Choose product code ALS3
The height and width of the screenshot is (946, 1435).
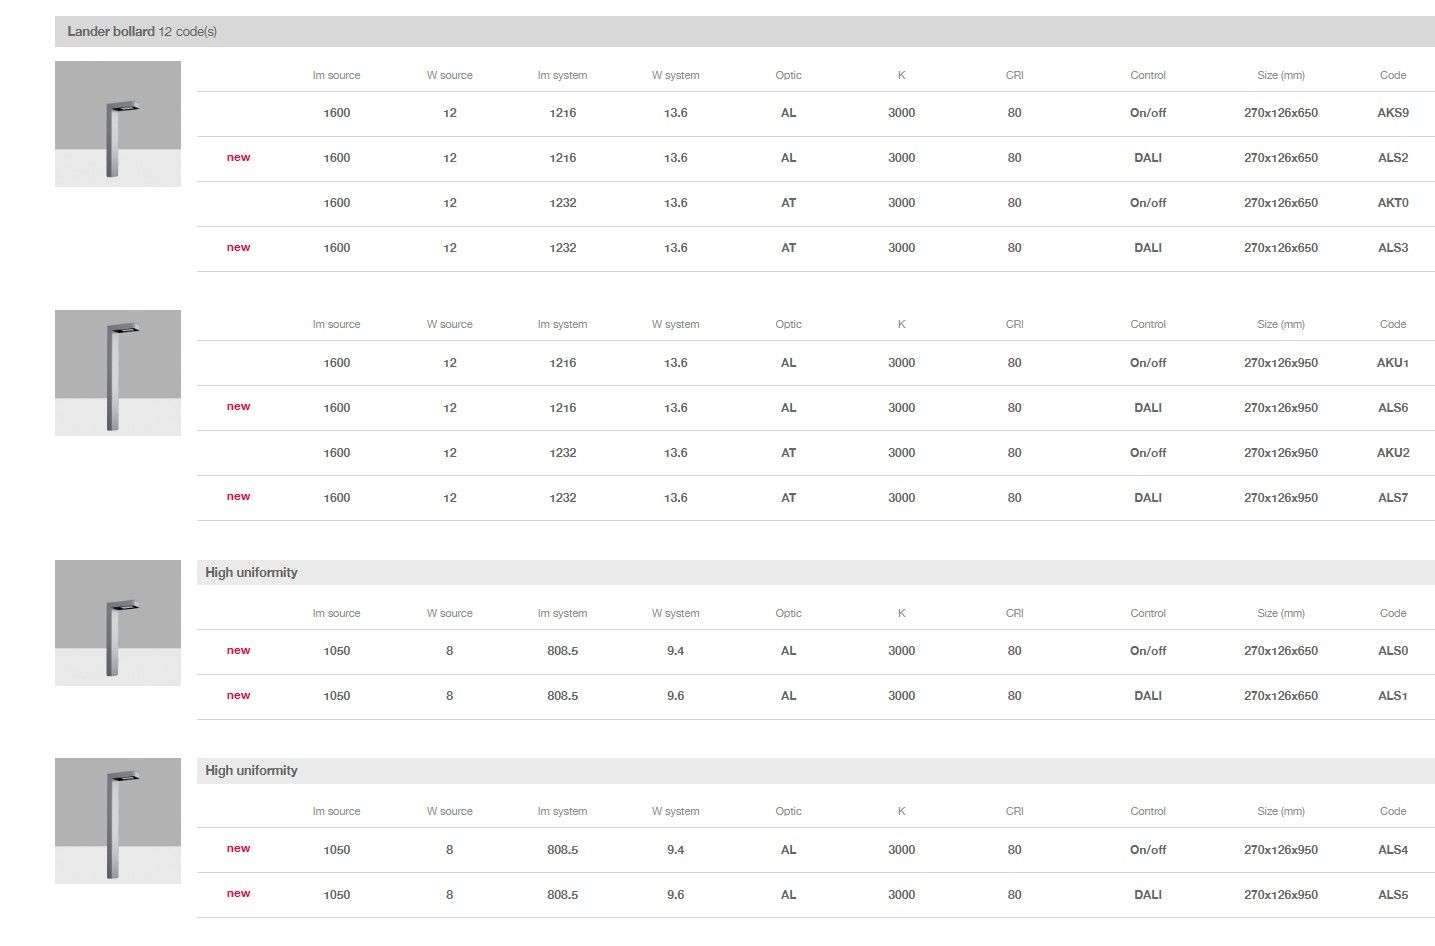[1392, 248]
